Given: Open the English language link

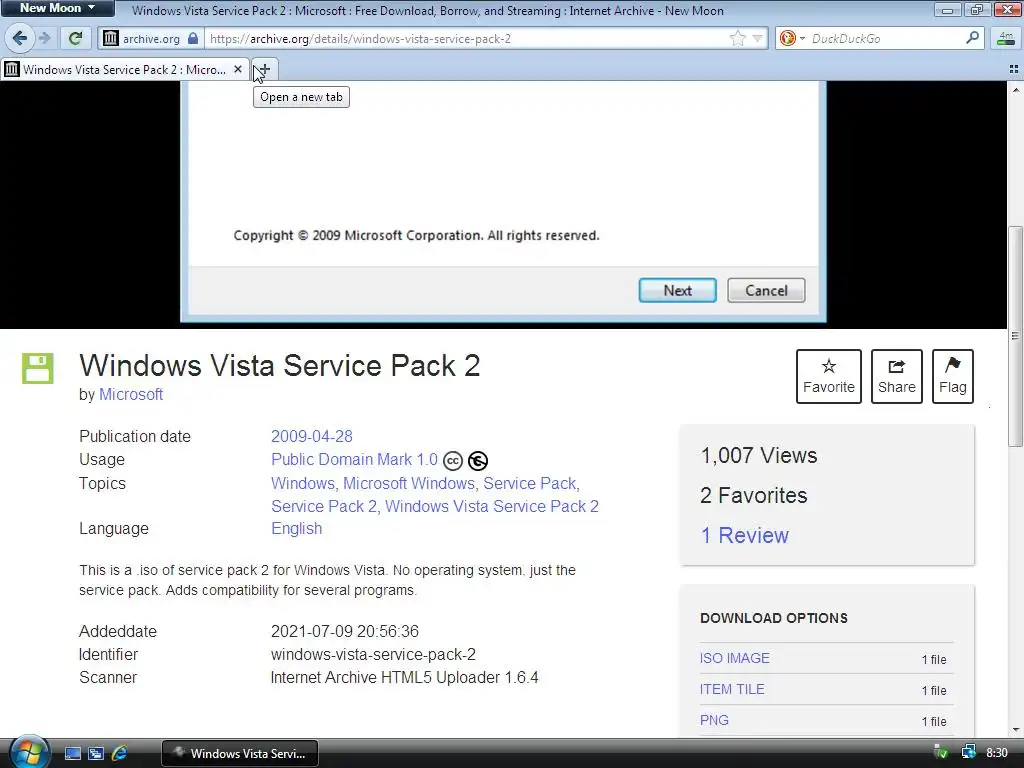Looking at the screenshot, I should pyautogui.click(x=296, y=528).
